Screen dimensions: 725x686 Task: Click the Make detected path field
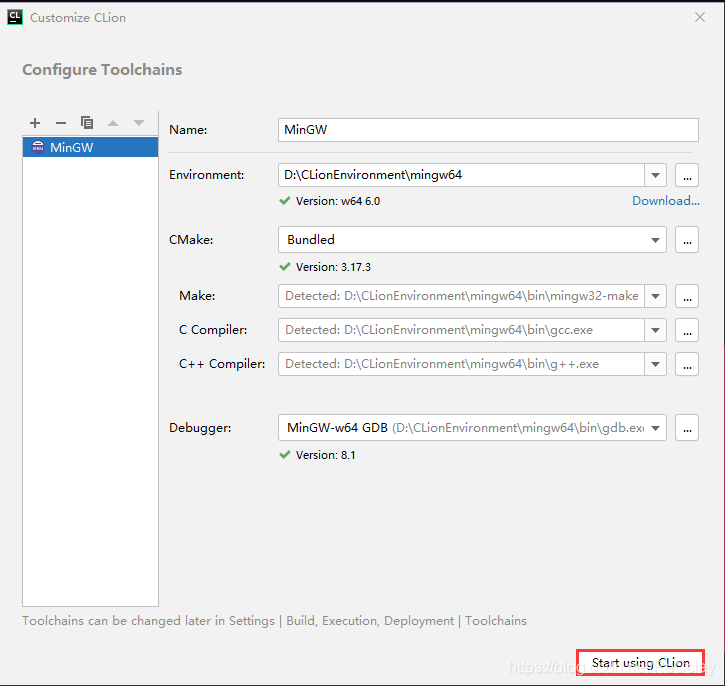[x=461, y=296]
